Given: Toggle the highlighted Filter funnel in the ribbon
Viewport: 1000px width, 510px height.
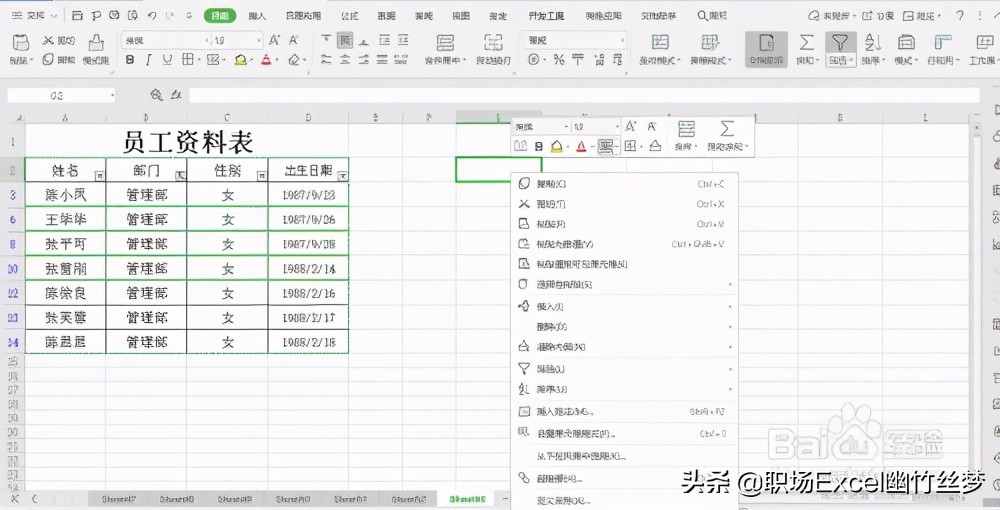Looking at the screenshot, I should click(840, 43).
